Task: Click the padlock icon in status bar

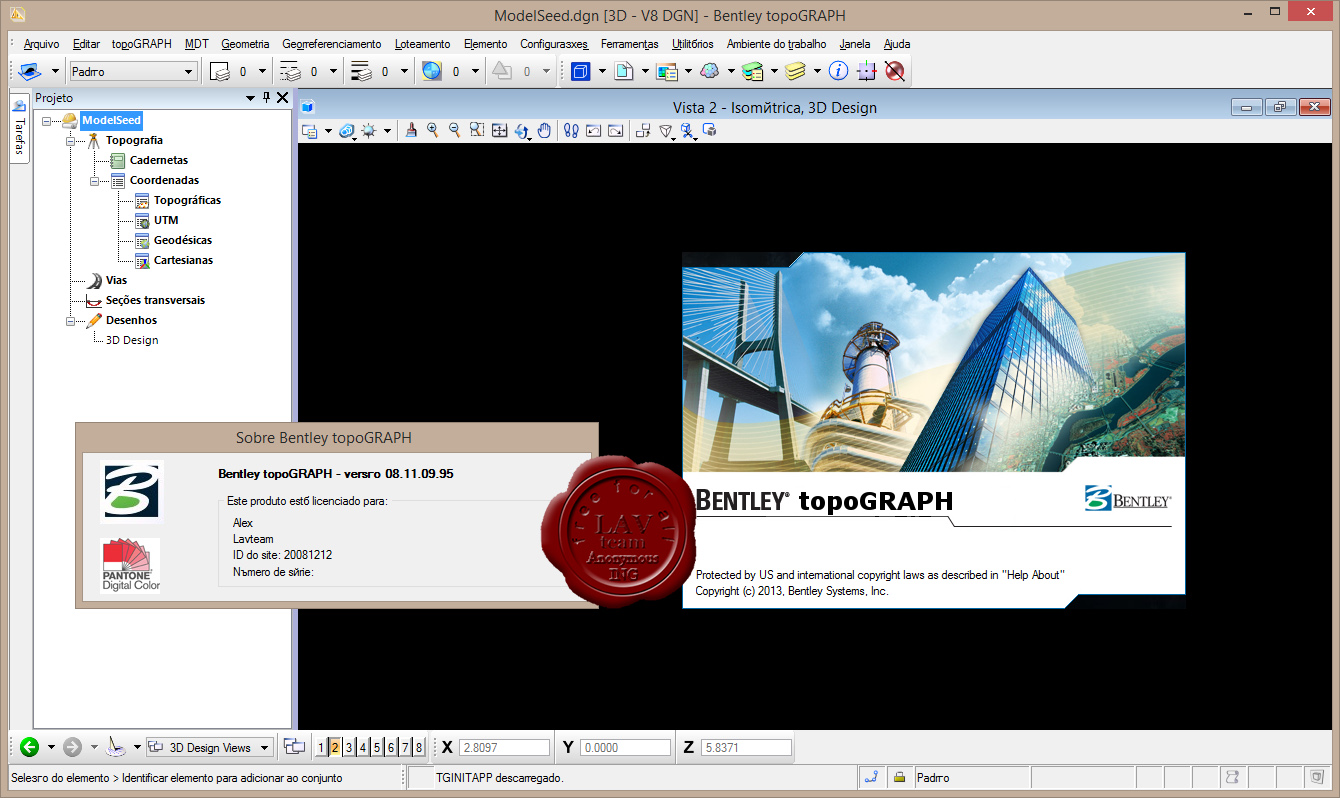Action: [899, 777]
